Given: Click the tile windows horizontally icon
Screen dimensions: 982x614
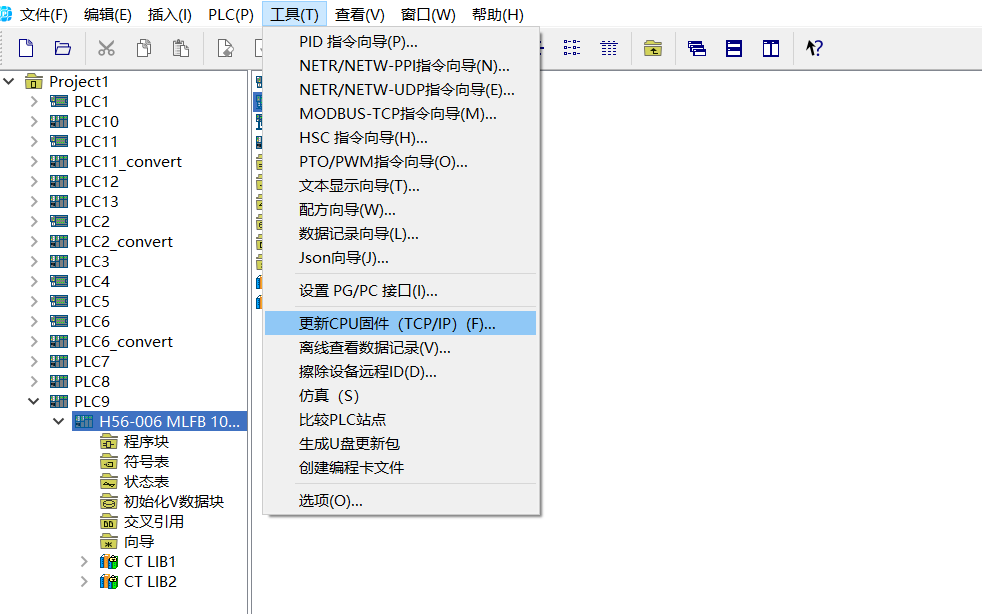Looking at the screenshot, I should click(734, 48).
